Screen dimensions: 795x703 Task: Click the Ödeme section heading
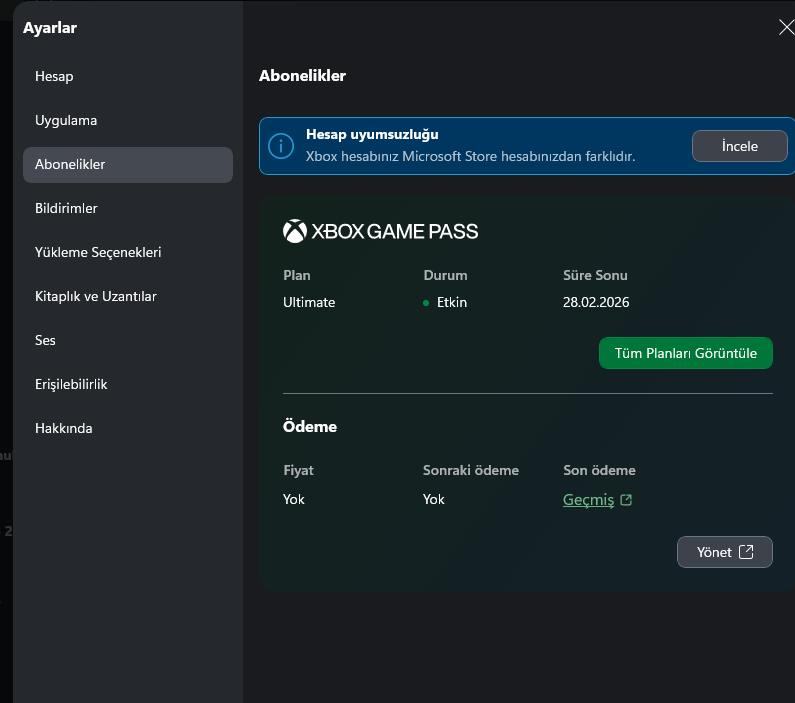[x=310, y=427]
